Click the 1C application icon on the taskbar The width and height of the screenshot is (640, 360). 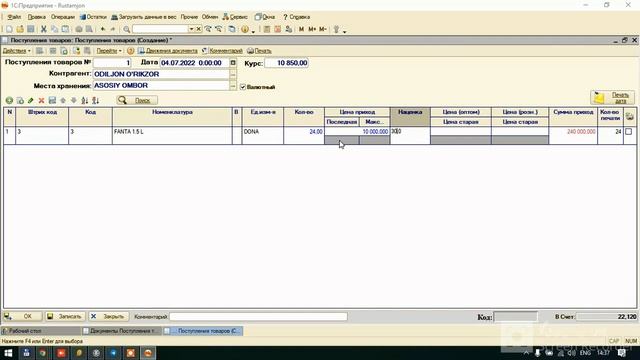(x=148, y=353)
